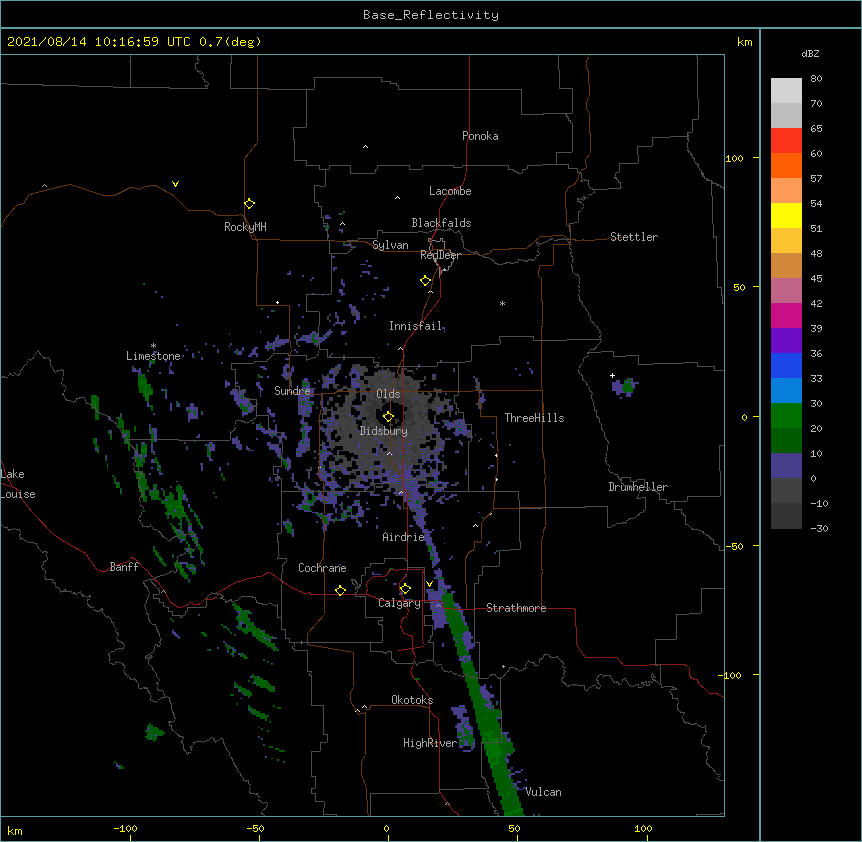Click the RockyMH label

245,227
